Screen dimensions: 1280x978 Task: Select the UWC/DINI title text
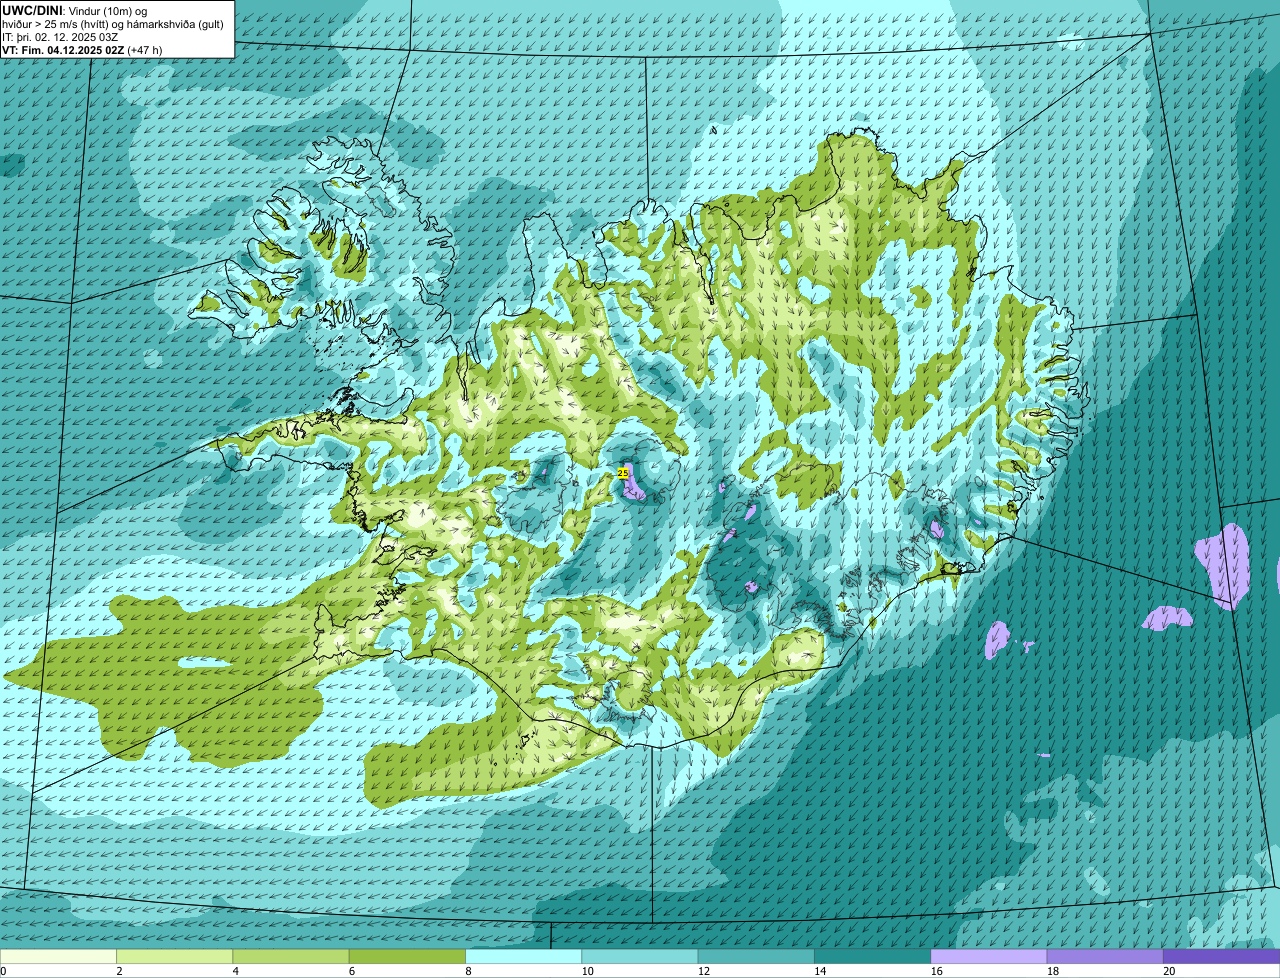pyautogui.click(x=33, y=11)
